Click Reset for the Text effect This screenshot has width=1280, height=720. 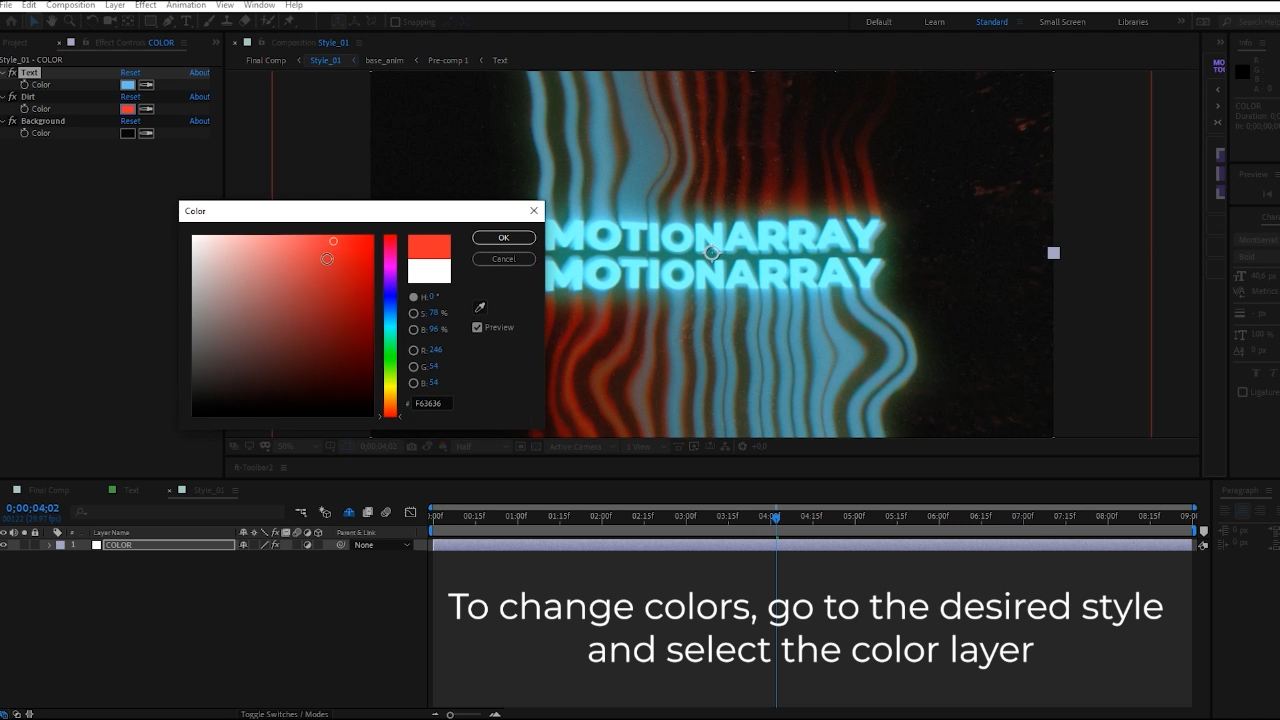[130, 73]
